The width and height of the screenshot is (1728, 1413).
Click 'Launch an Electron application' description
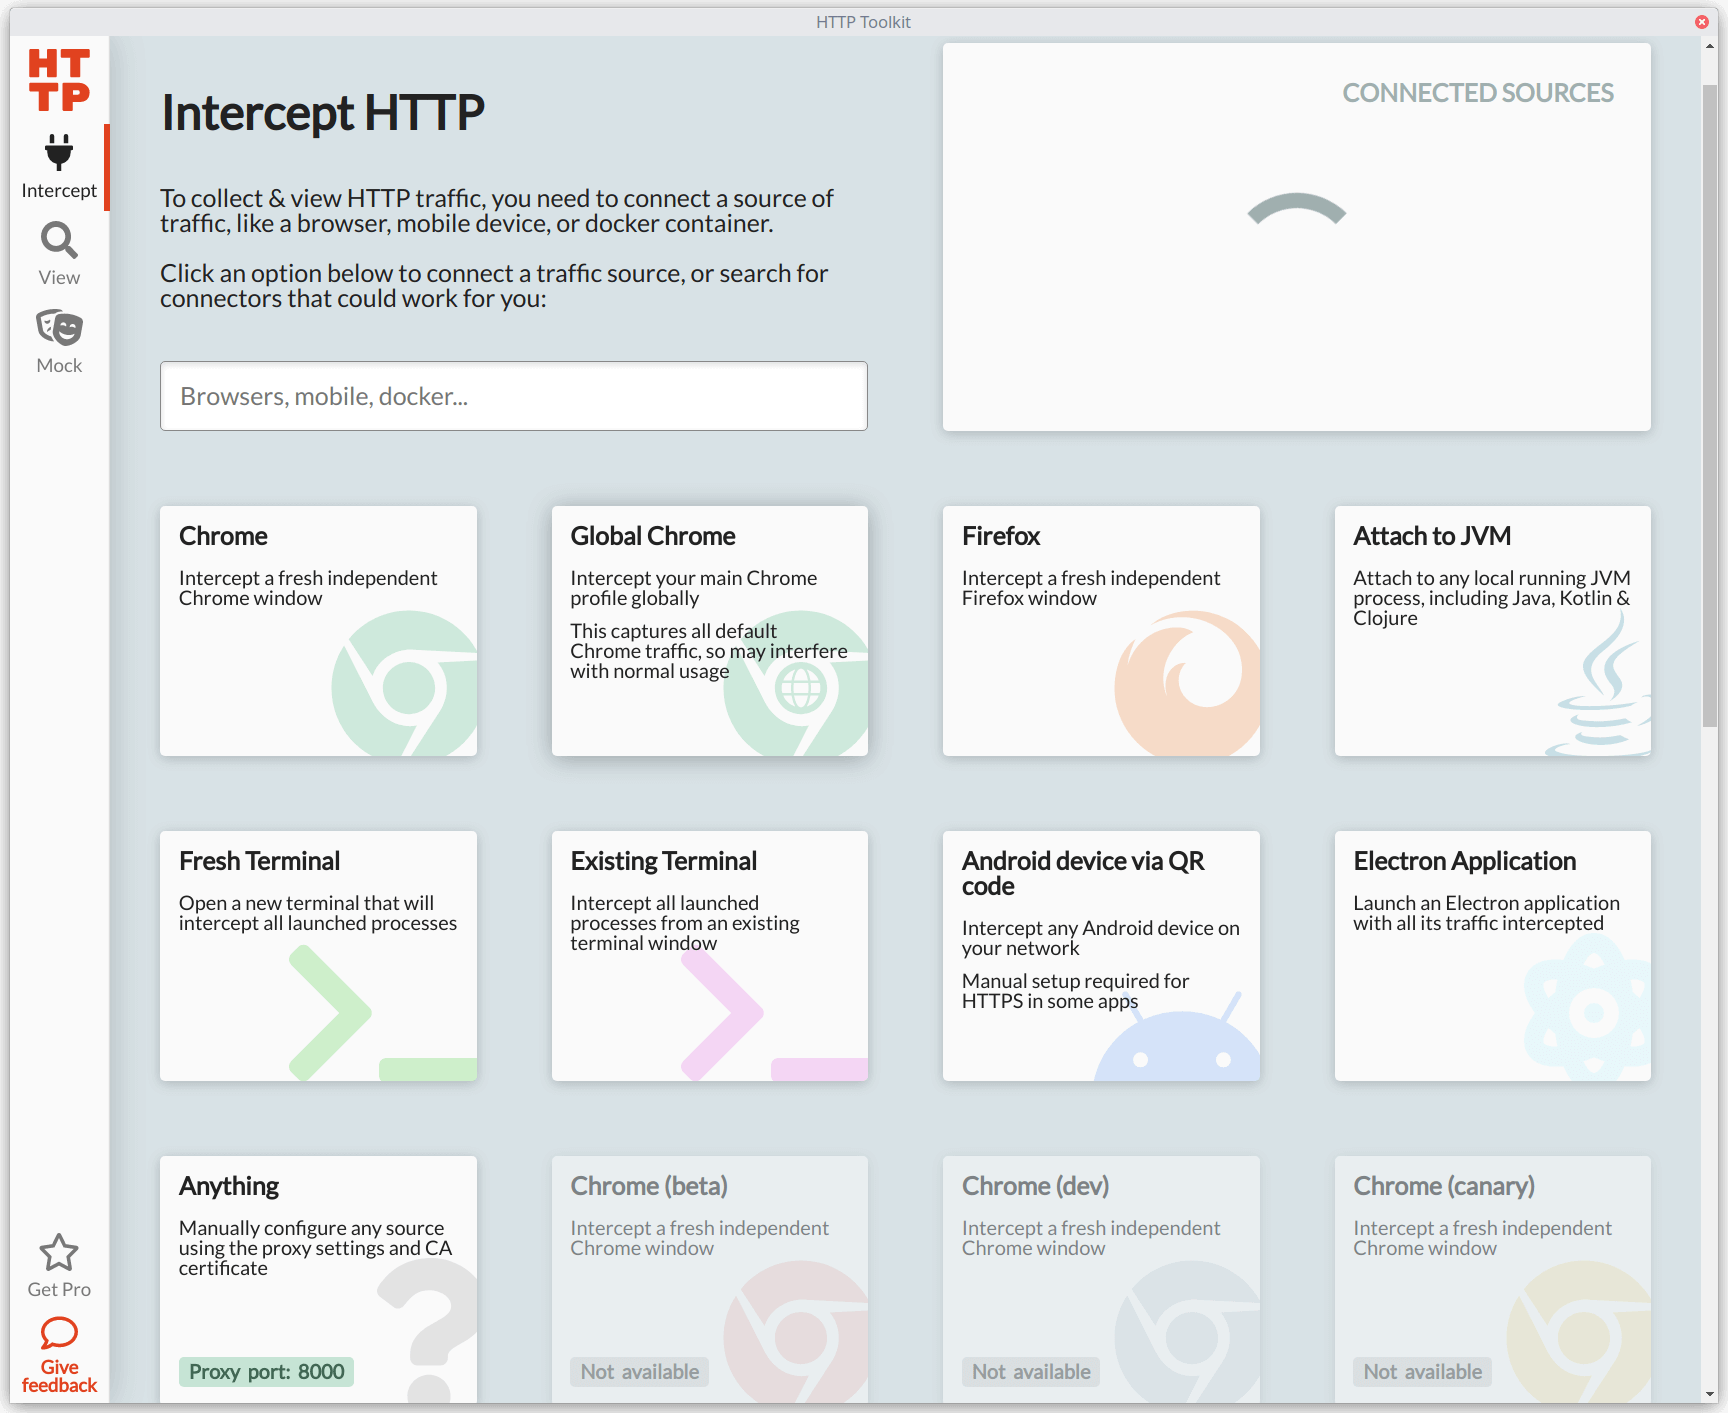1486,913
